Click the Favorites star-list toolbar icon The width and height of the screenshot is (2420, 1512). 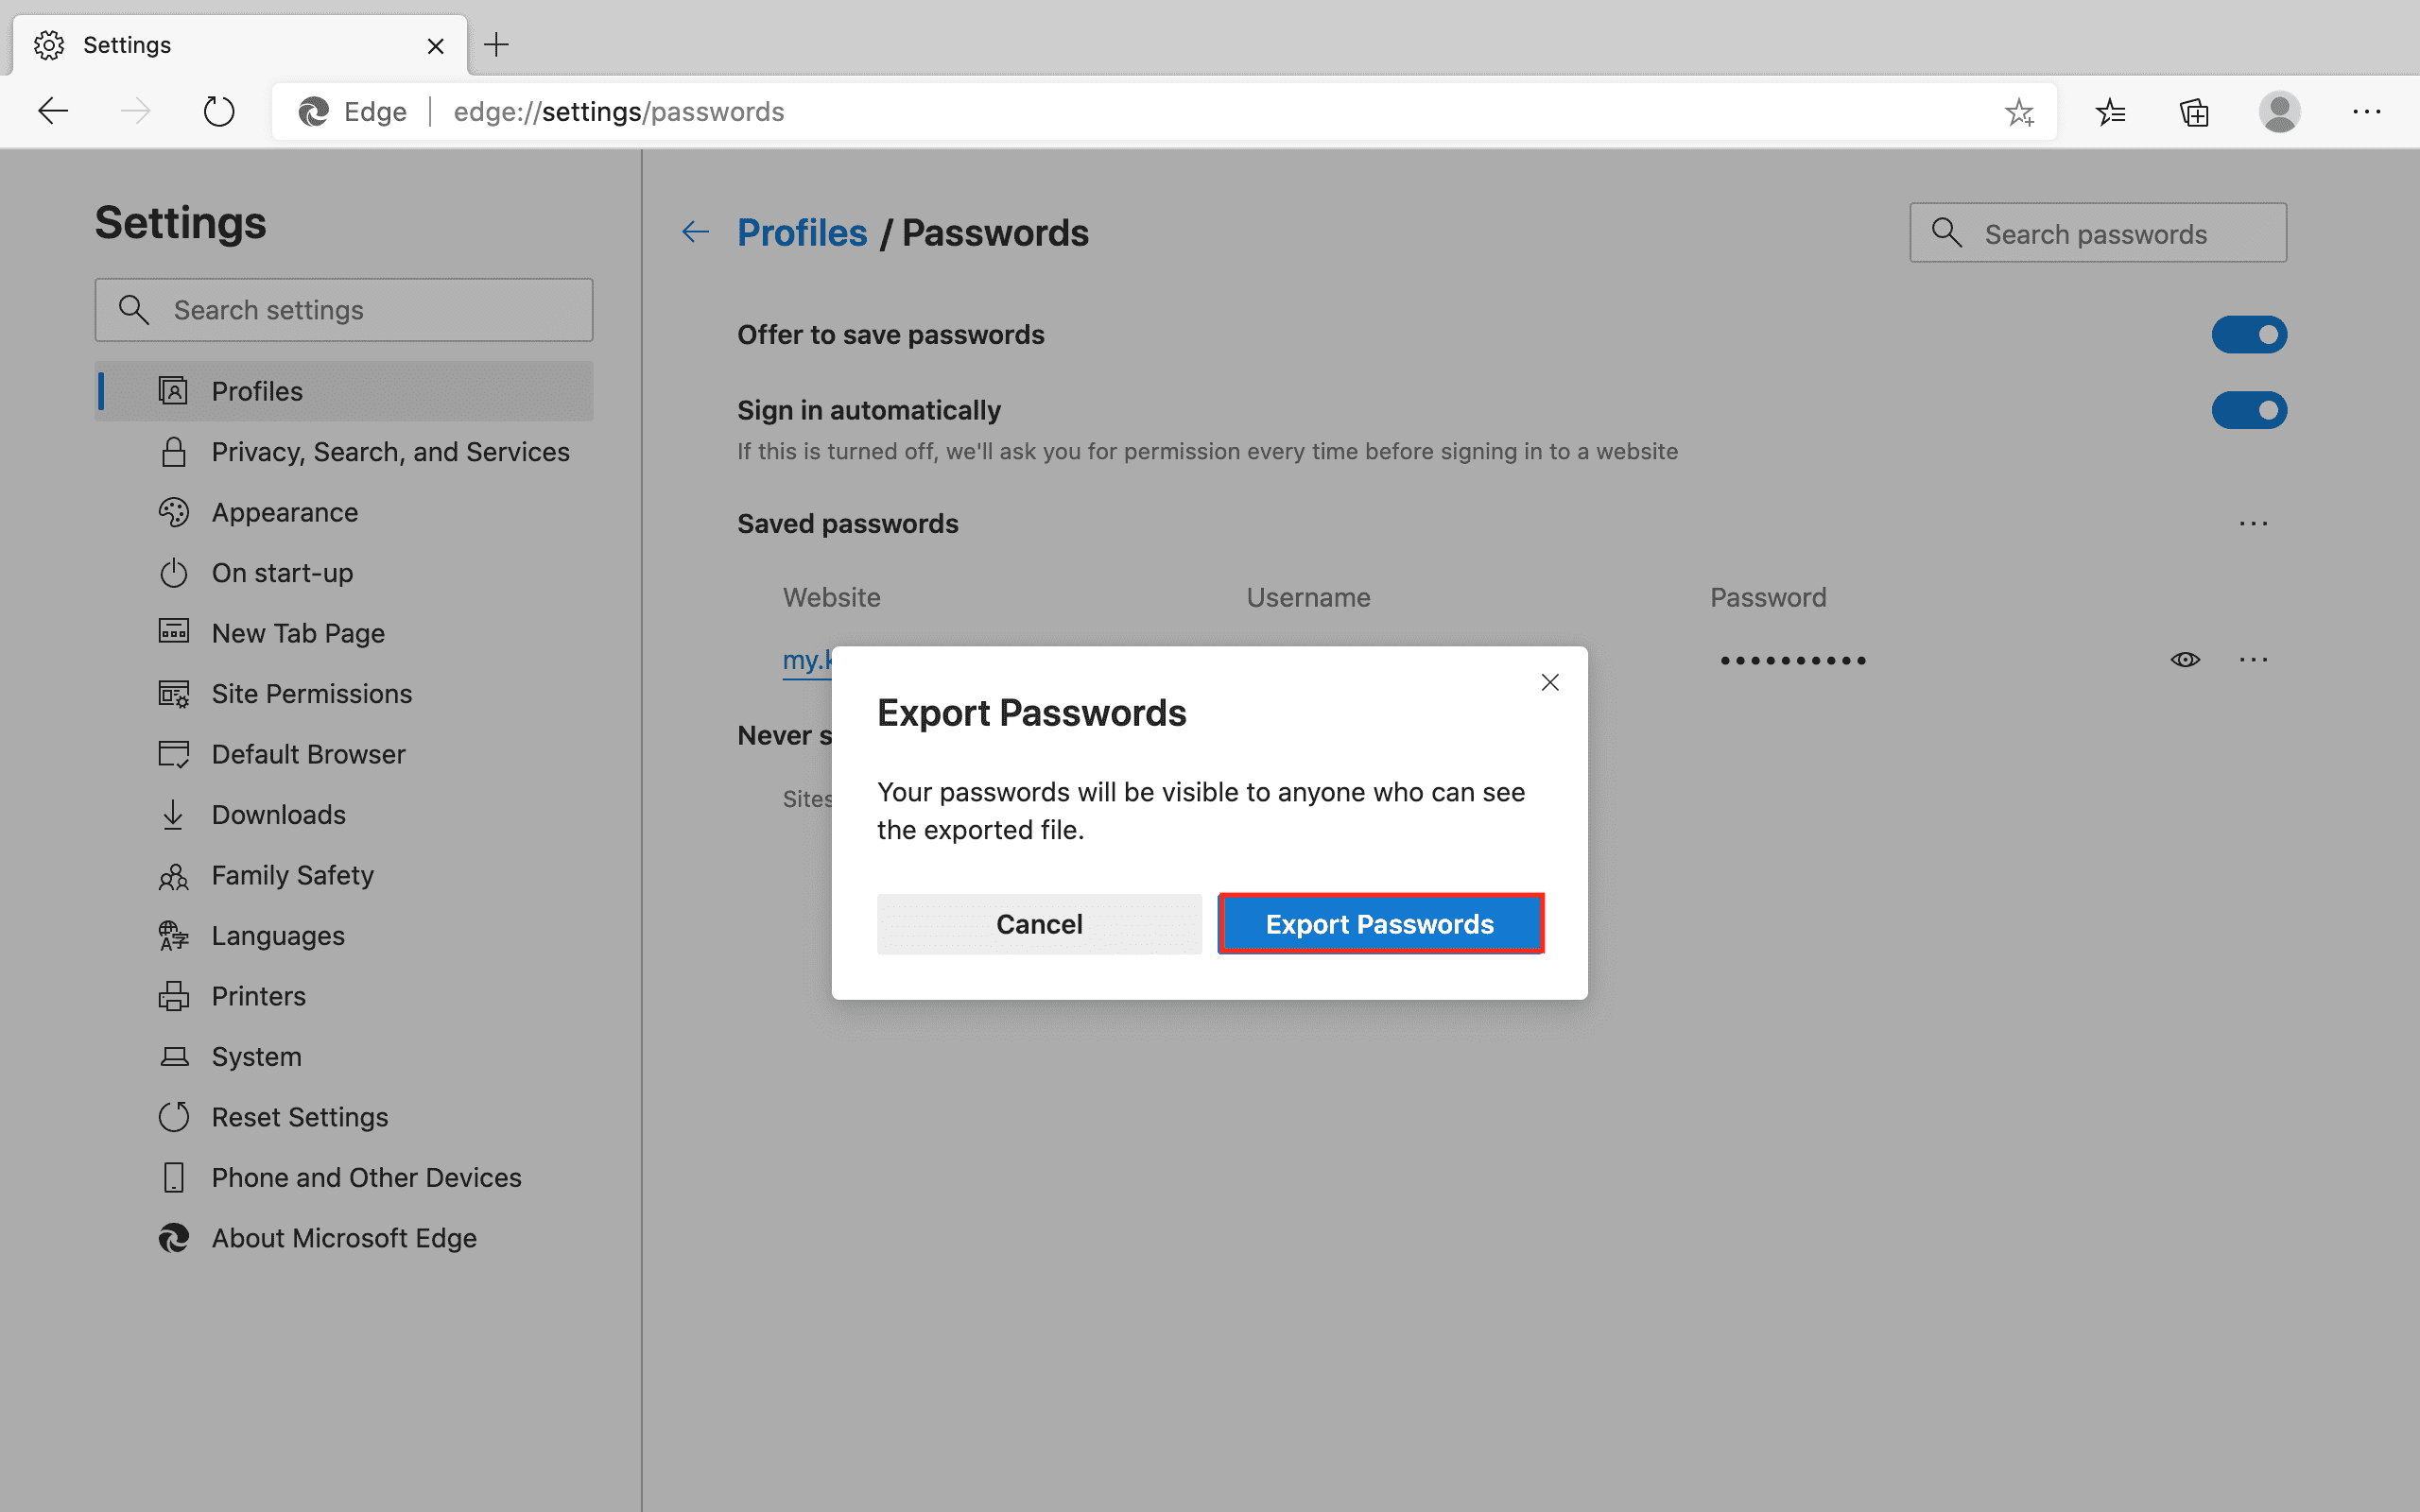click(2110, 112)
